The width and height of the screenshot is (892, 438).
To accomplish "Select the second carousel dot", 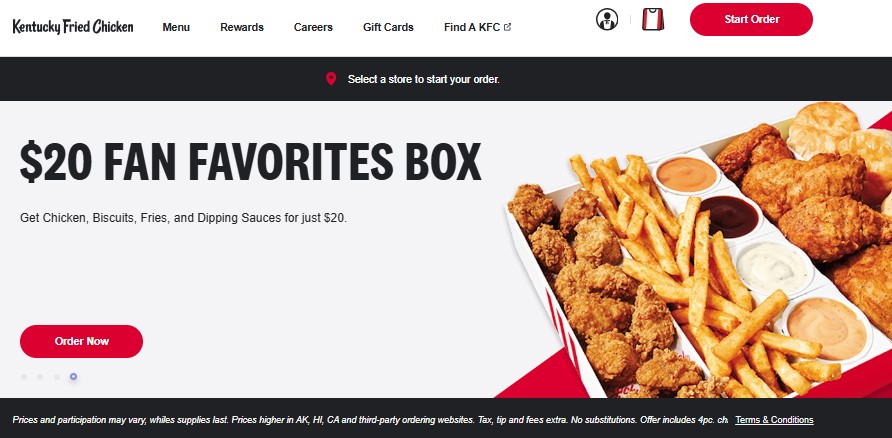I will coord(40,377).
